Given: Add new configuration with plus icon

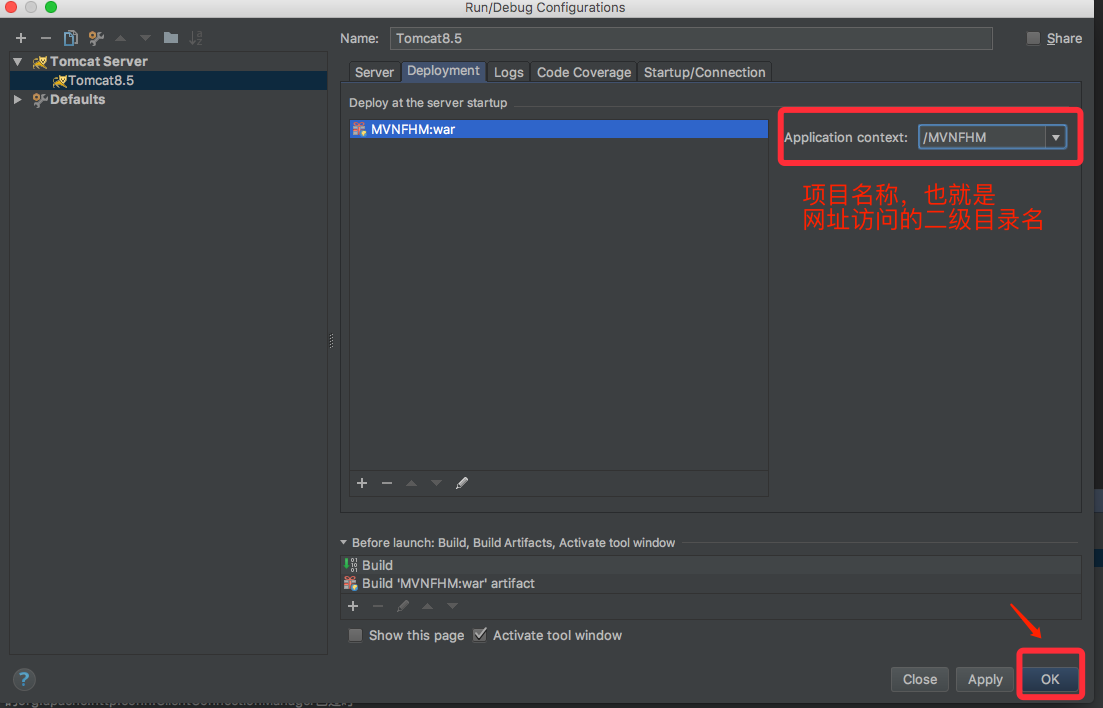Looking at the screenshot, I should pos(21,38).
